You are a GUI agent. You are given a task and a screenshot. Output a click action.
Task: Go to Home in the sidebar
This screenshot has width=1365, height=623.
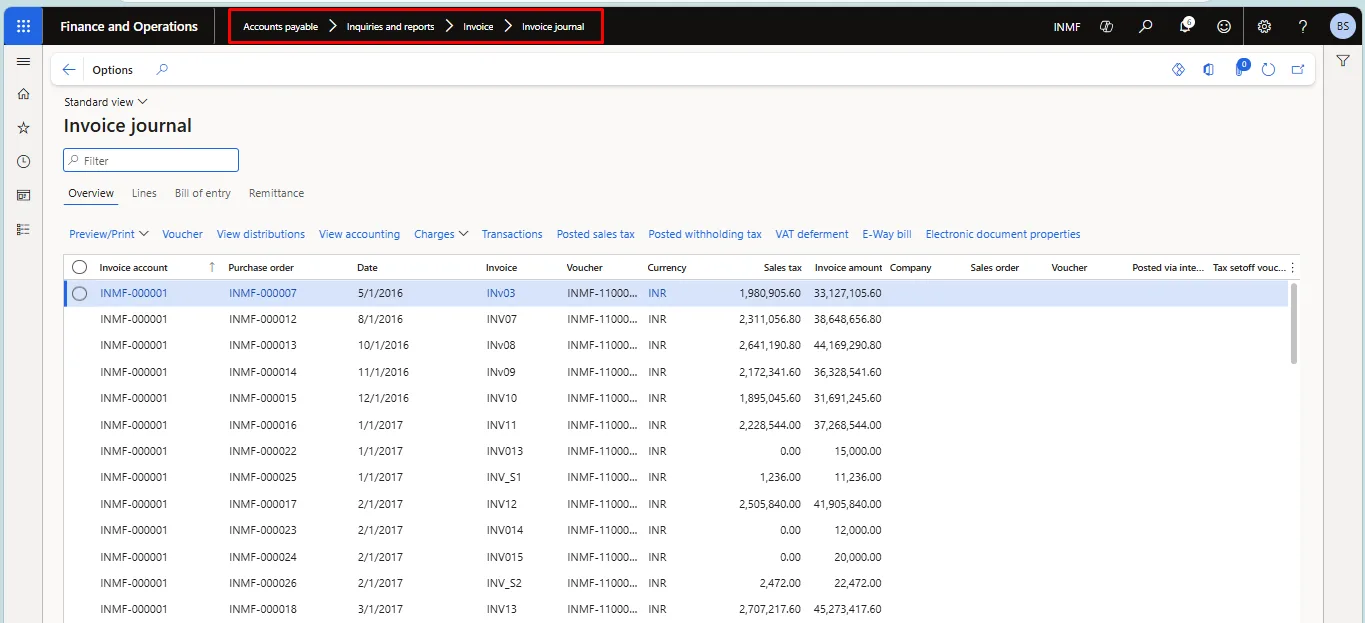click(x=23, y=94)
